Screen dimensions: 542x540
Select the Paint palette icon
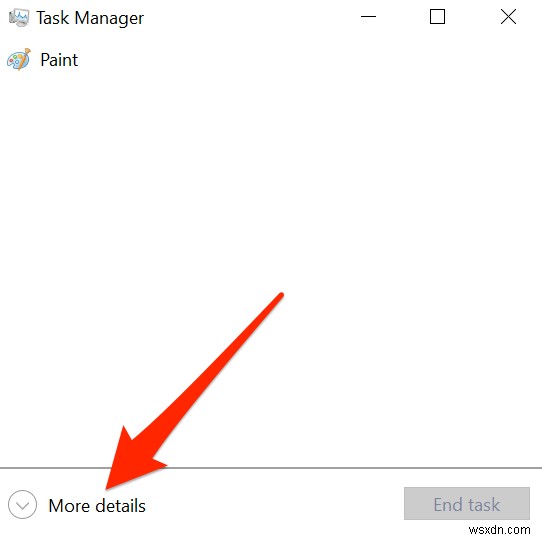coord(19,59)
